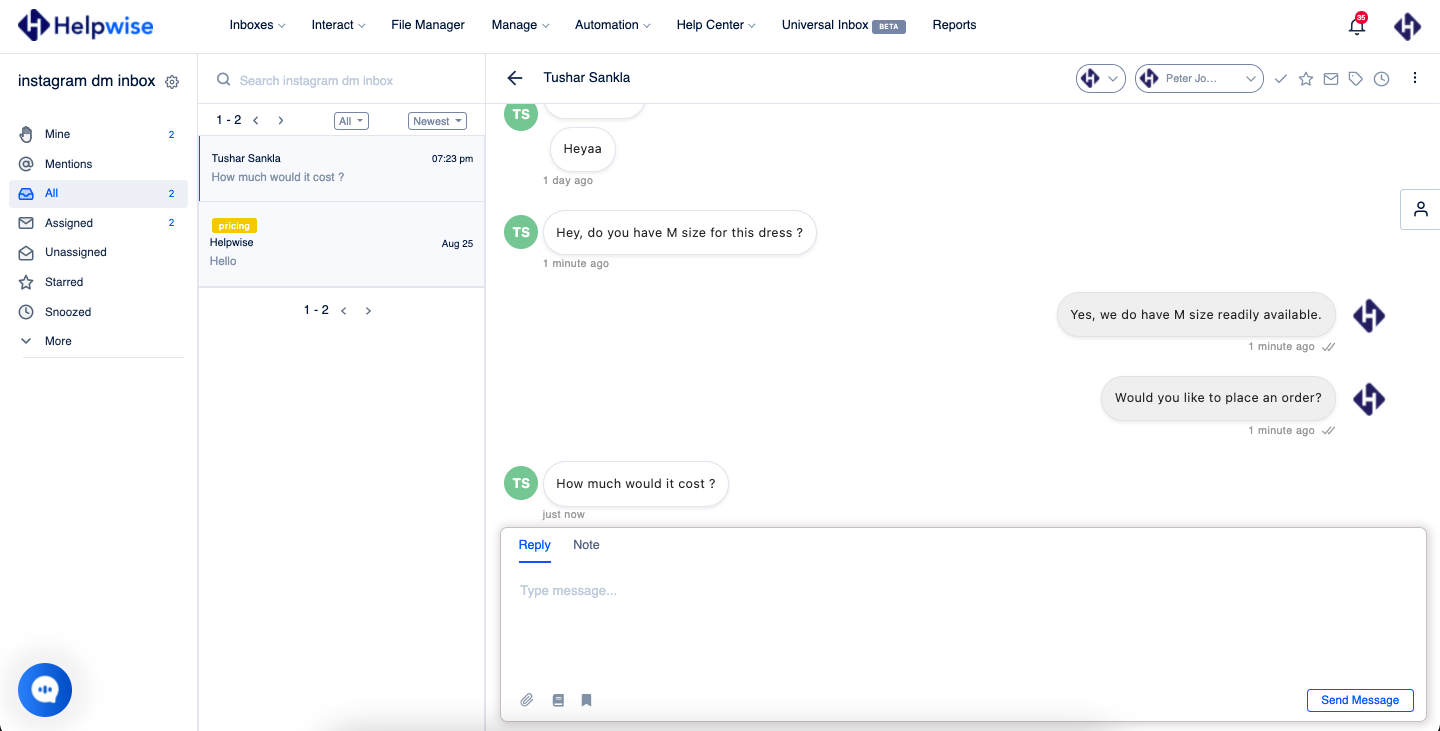Open contact details panel on right edge

tap(1420, 209)
